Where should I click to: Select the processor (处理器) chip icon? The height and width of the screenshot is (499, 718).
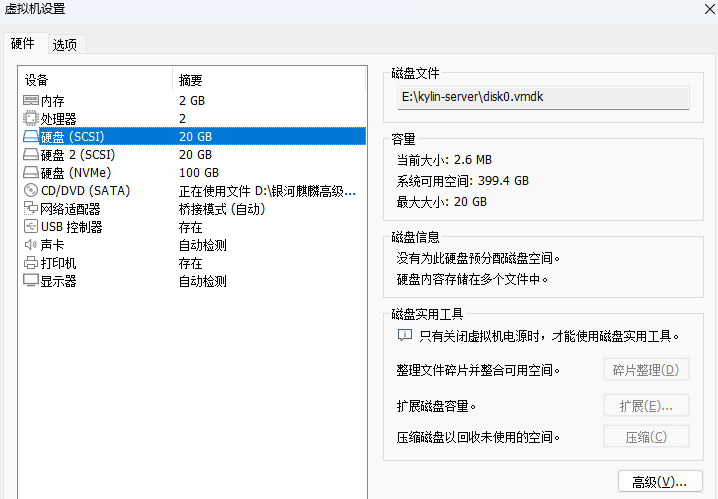31,119
